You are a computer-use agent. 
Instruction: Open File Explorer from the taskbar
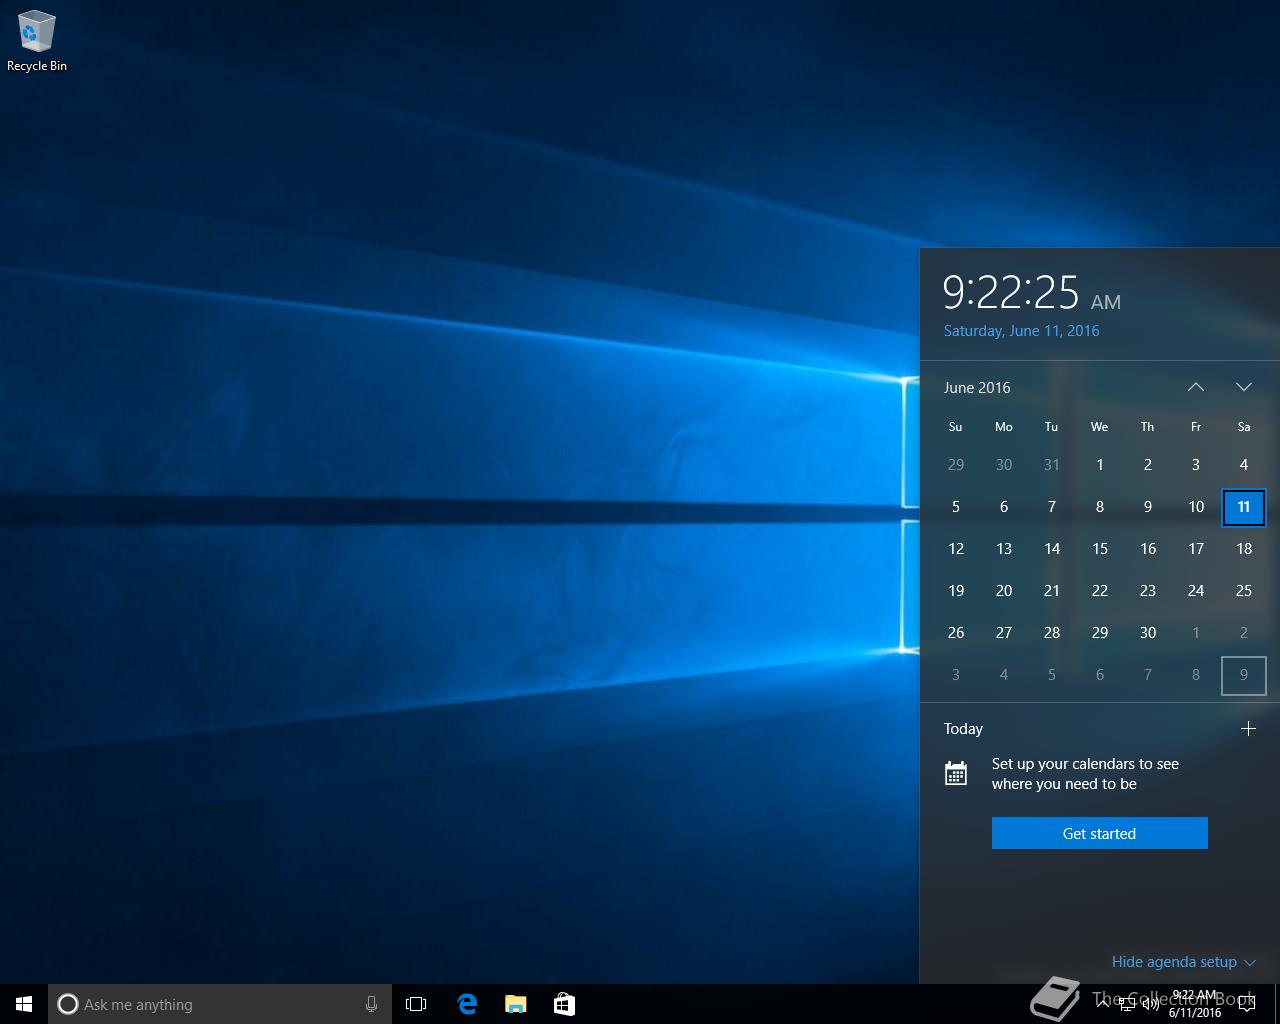pos(515,1004)
